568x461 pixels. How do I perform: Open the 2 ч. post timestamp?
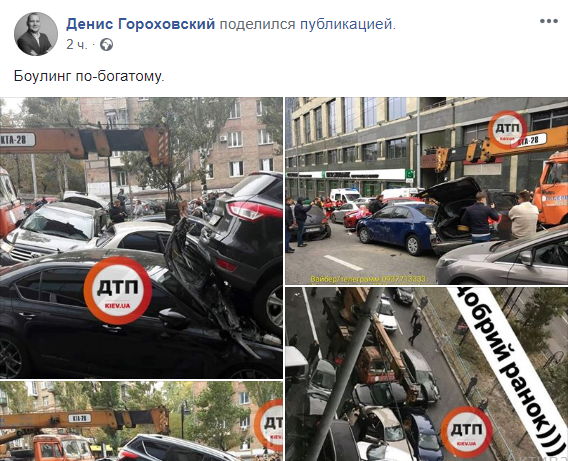click(77, 45)
